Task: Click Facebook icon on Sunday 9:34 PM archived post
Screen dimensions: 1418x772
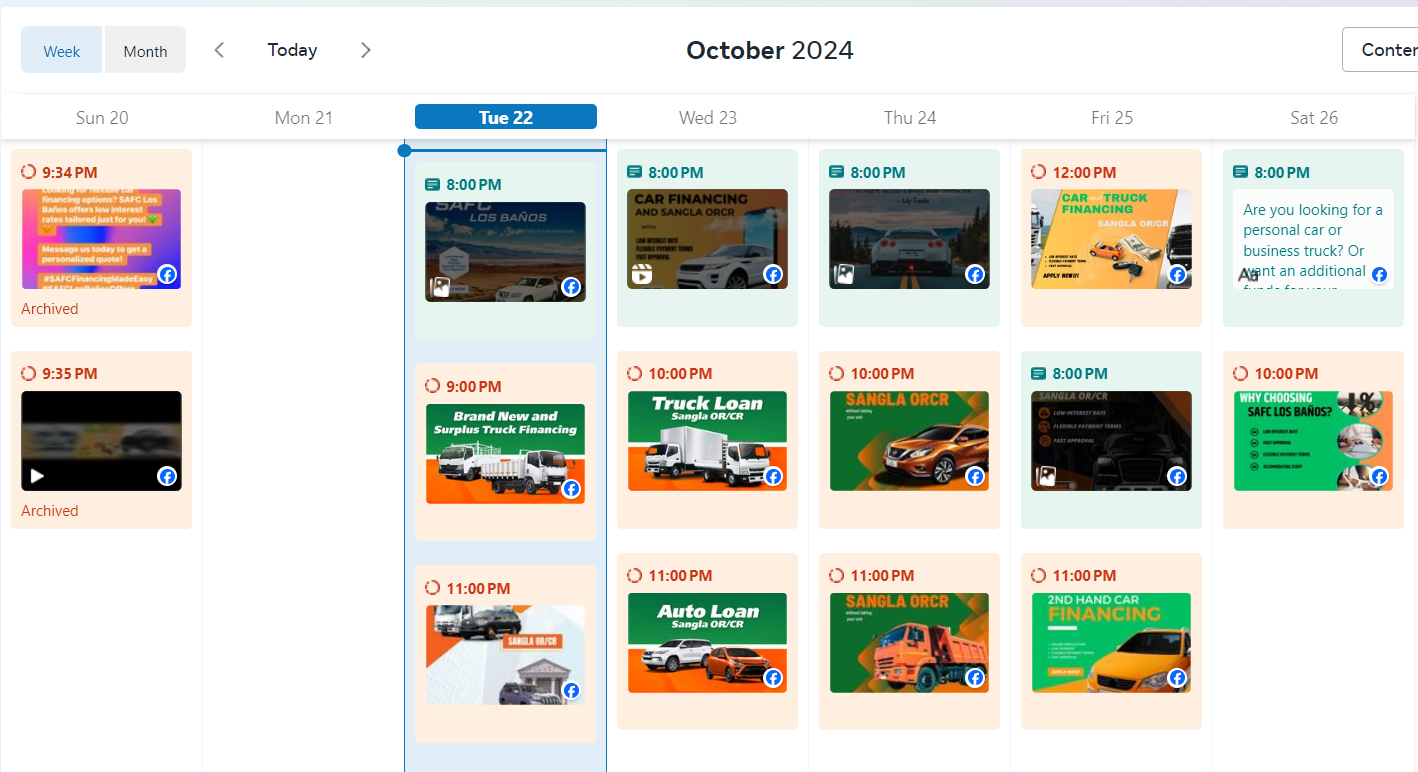Action: tap(167, 274)
